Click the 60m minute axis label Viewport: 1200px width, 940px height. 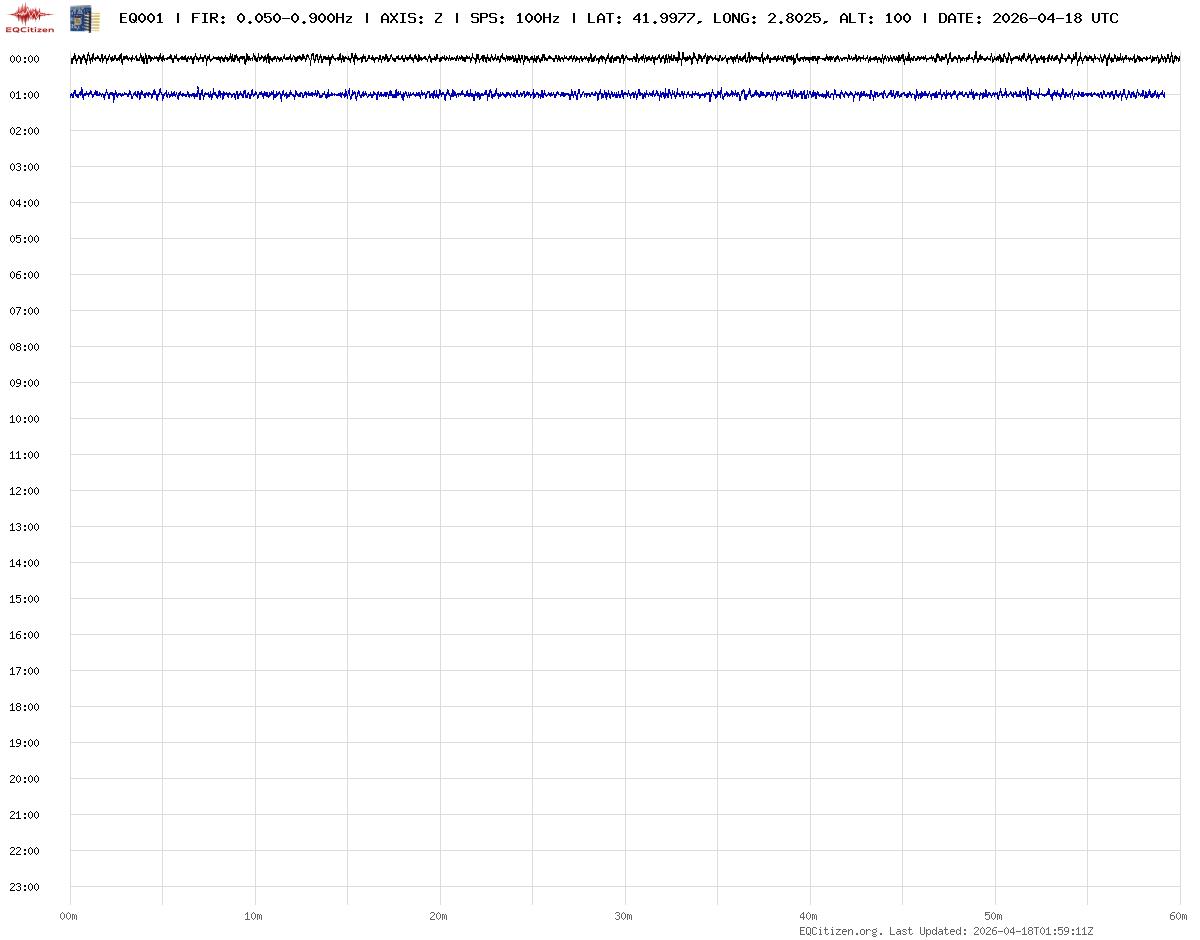coord(1179,916)
